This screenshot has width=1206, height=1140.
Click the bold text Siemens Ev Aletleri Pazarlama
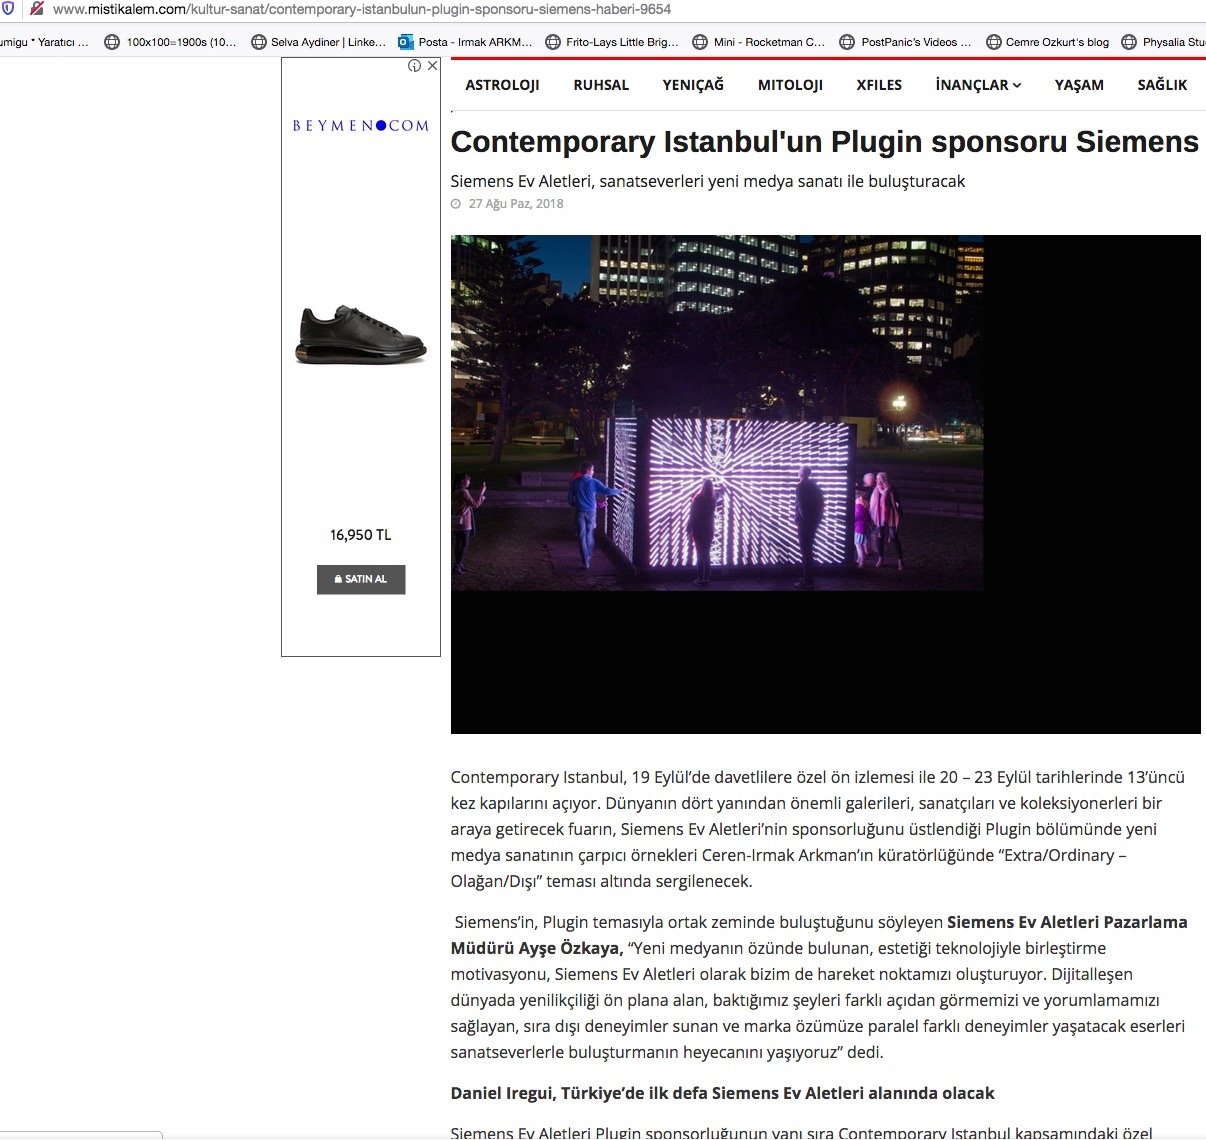[x=1067, y=922]
